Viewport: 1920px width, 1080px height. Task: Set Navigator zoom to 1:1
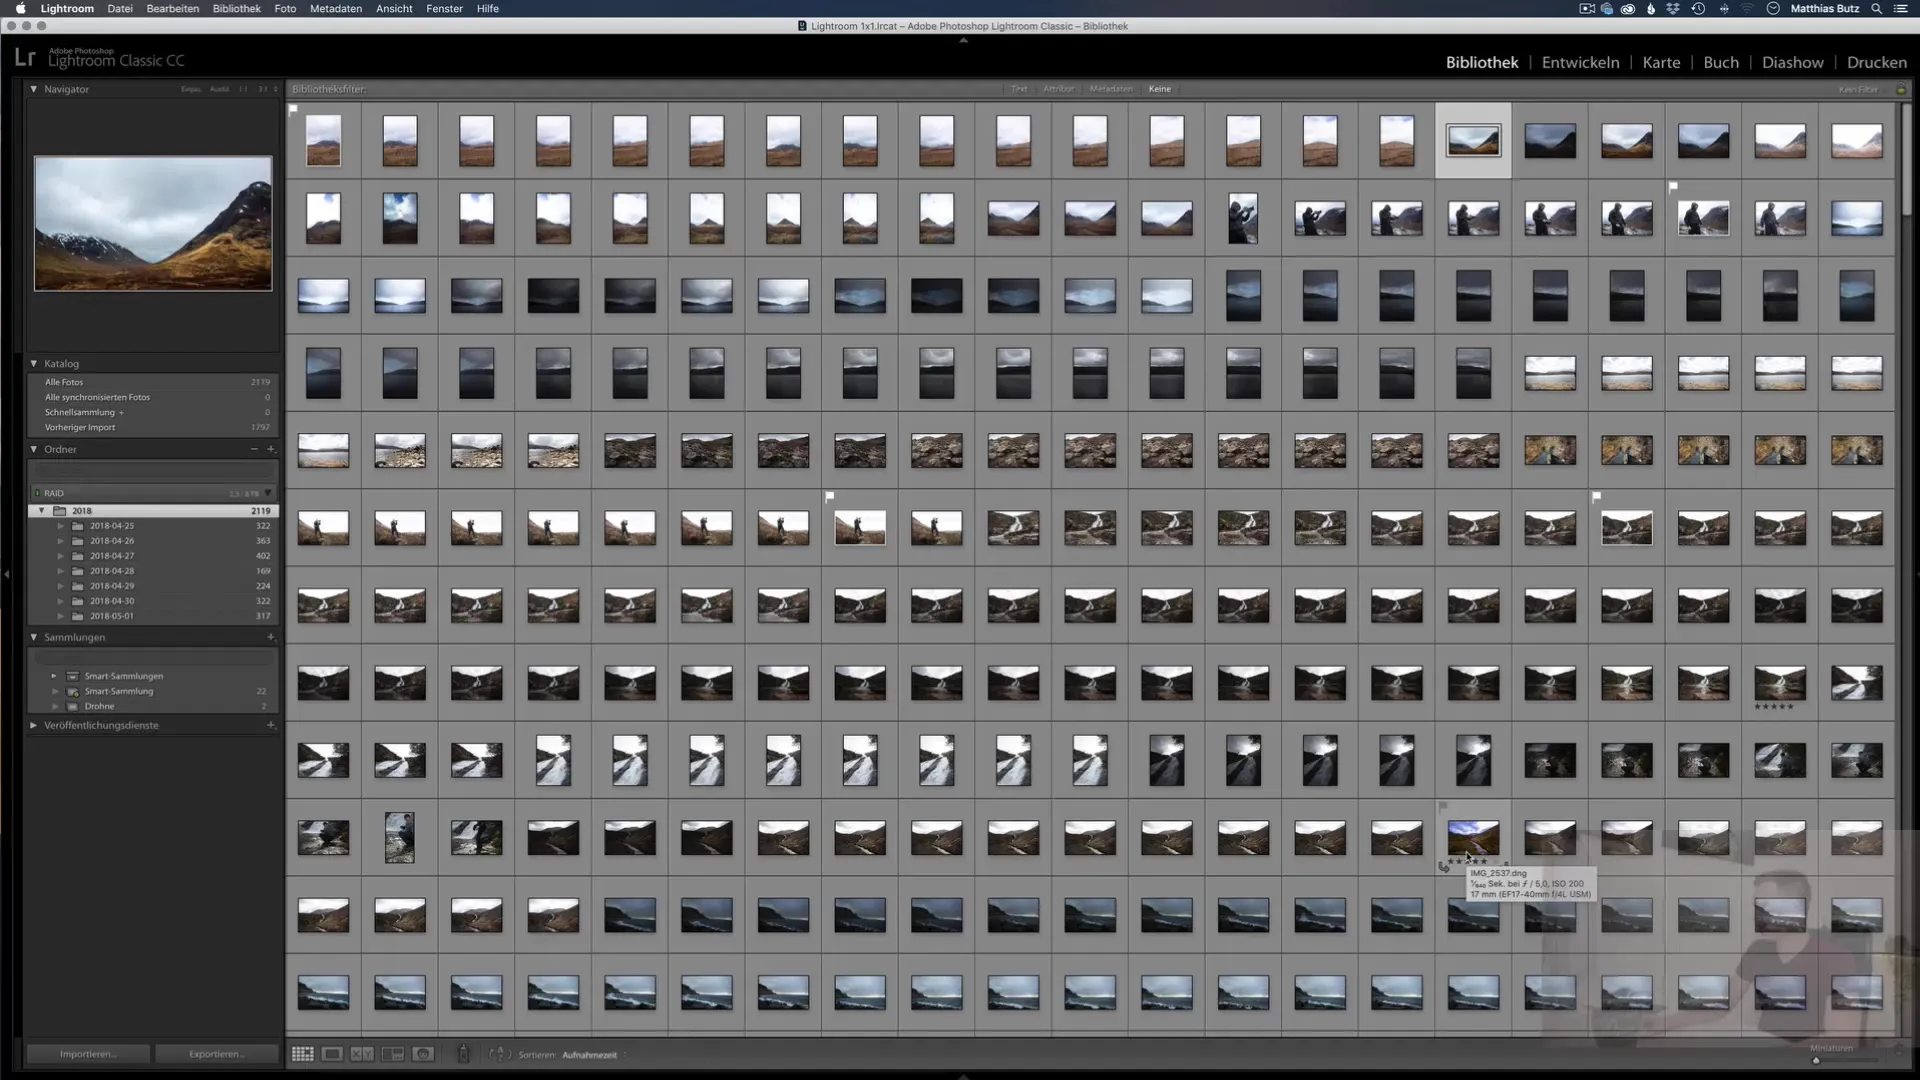tap(243, 89)
